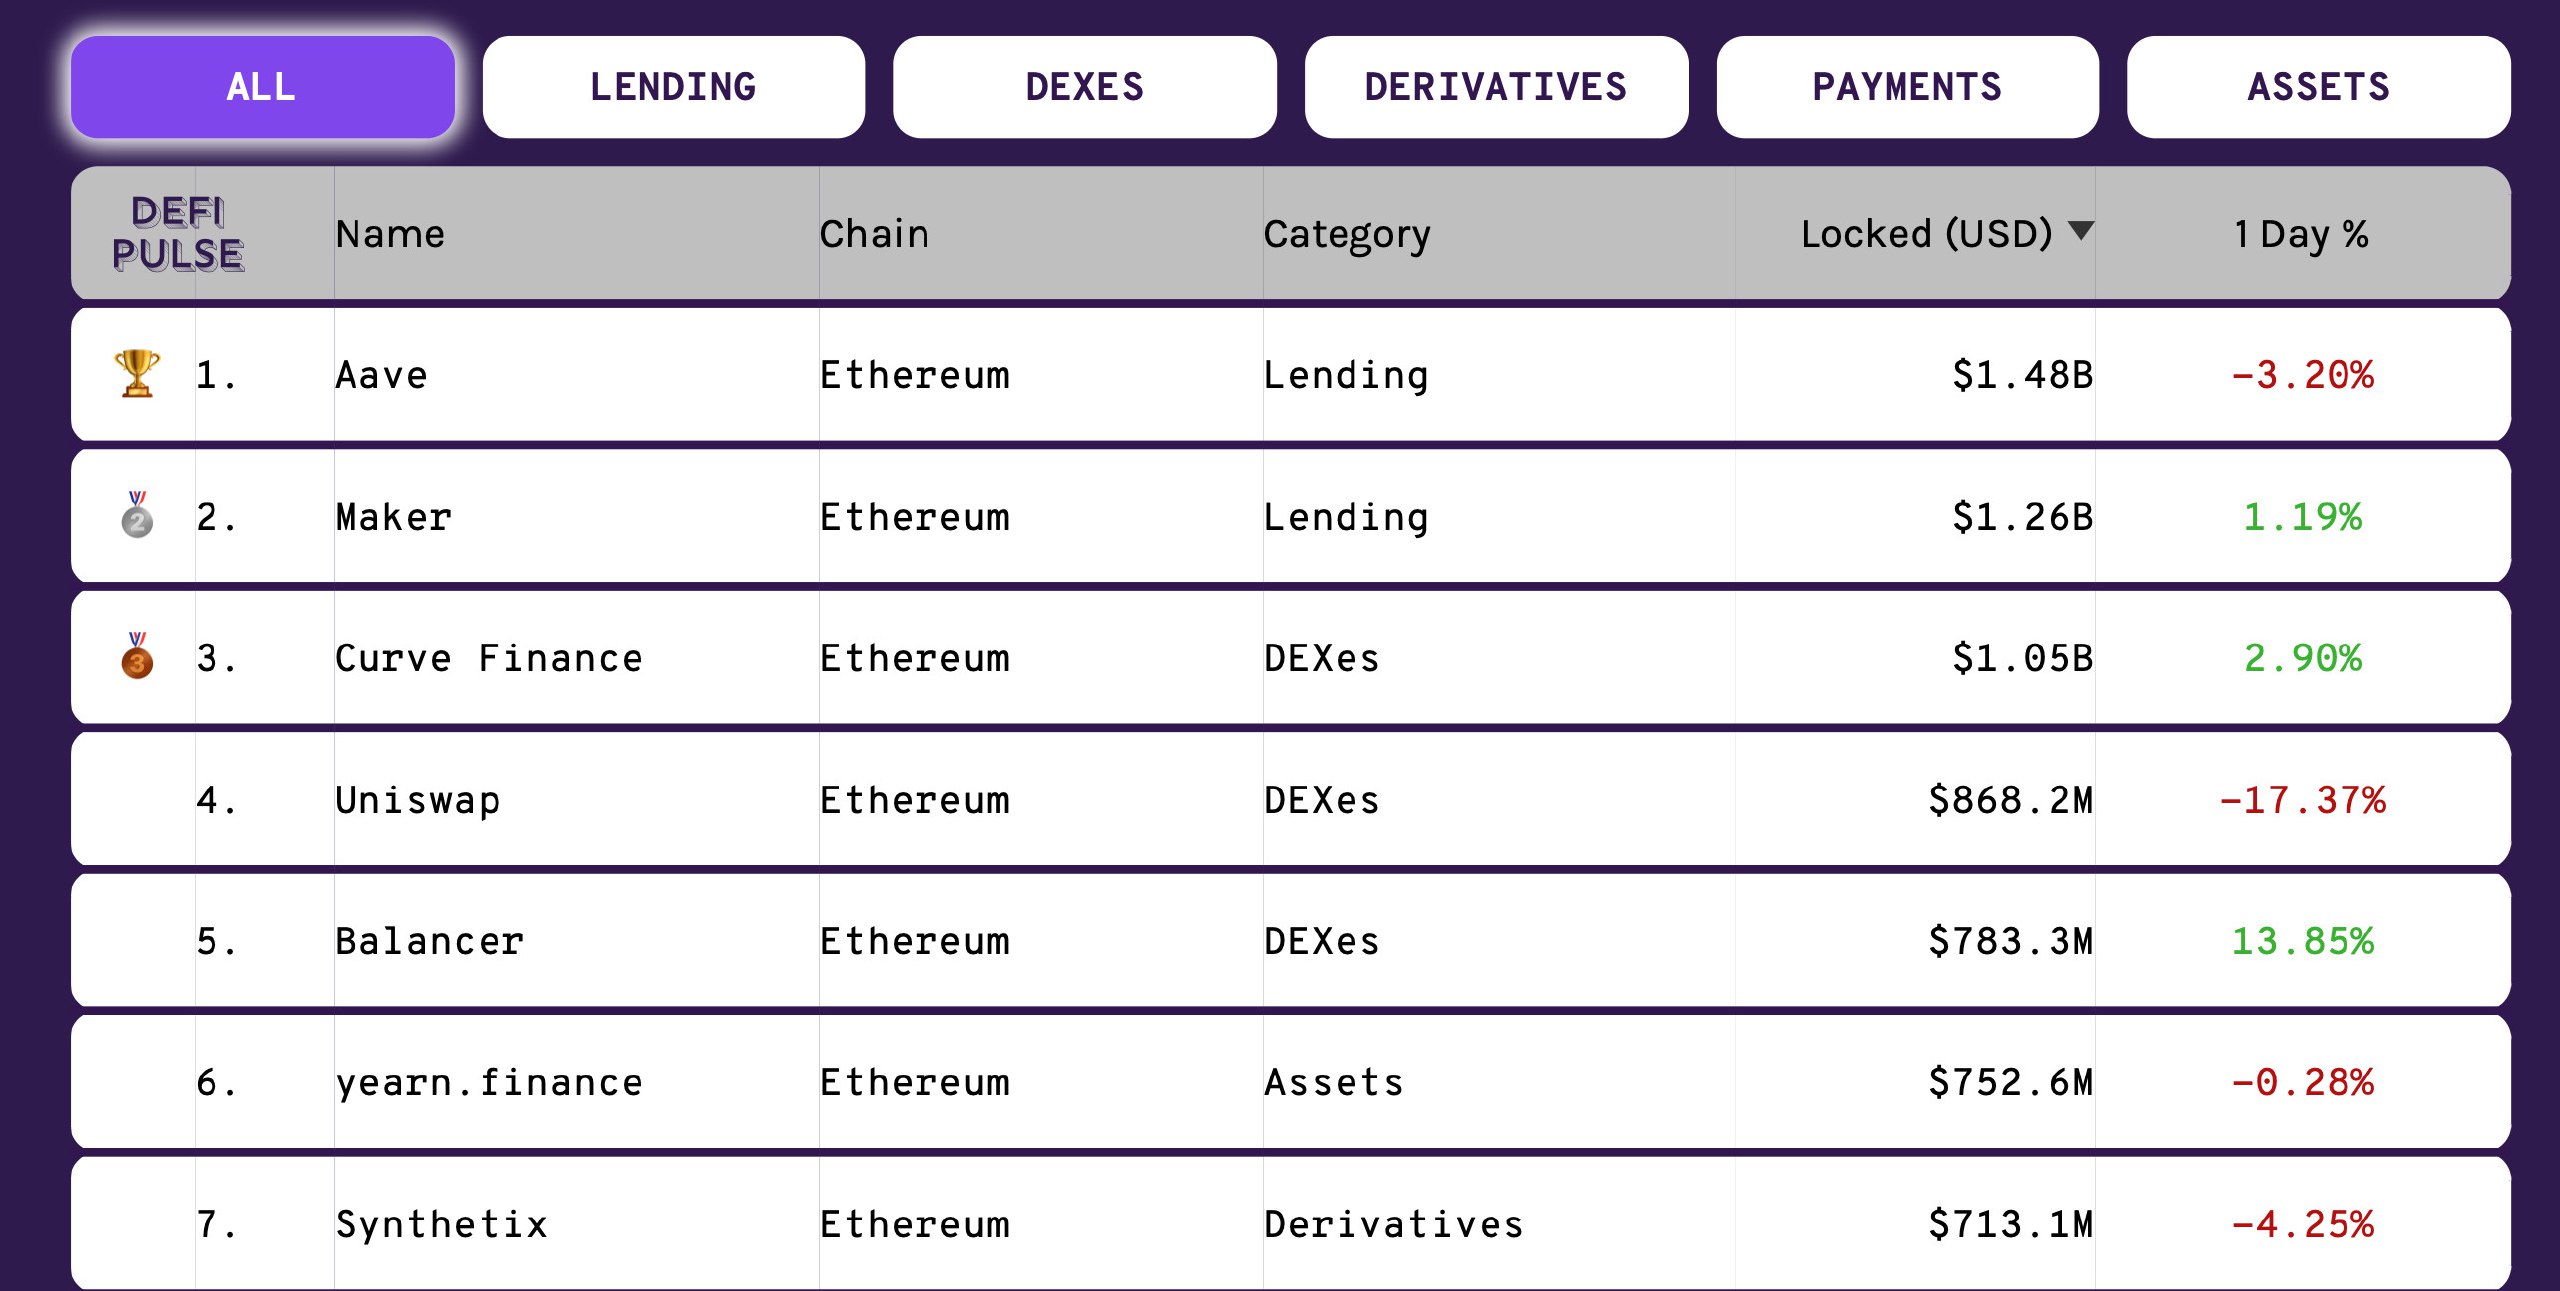This screenshot has height=1291, width=2560.
Task: Sort table by 1 Day % column
Action: coord(2301,234)
